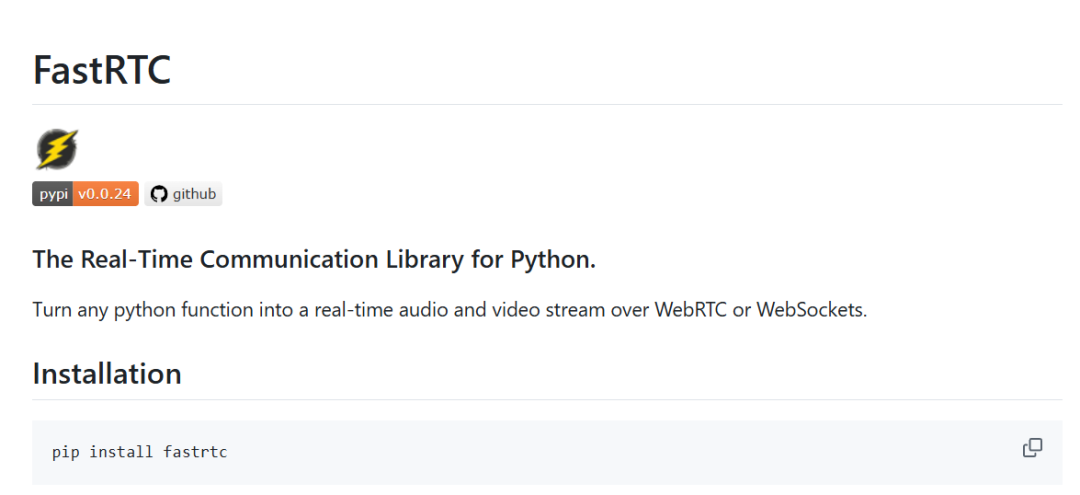Click the word 'pip' in the code block

[x=65, y=452]
